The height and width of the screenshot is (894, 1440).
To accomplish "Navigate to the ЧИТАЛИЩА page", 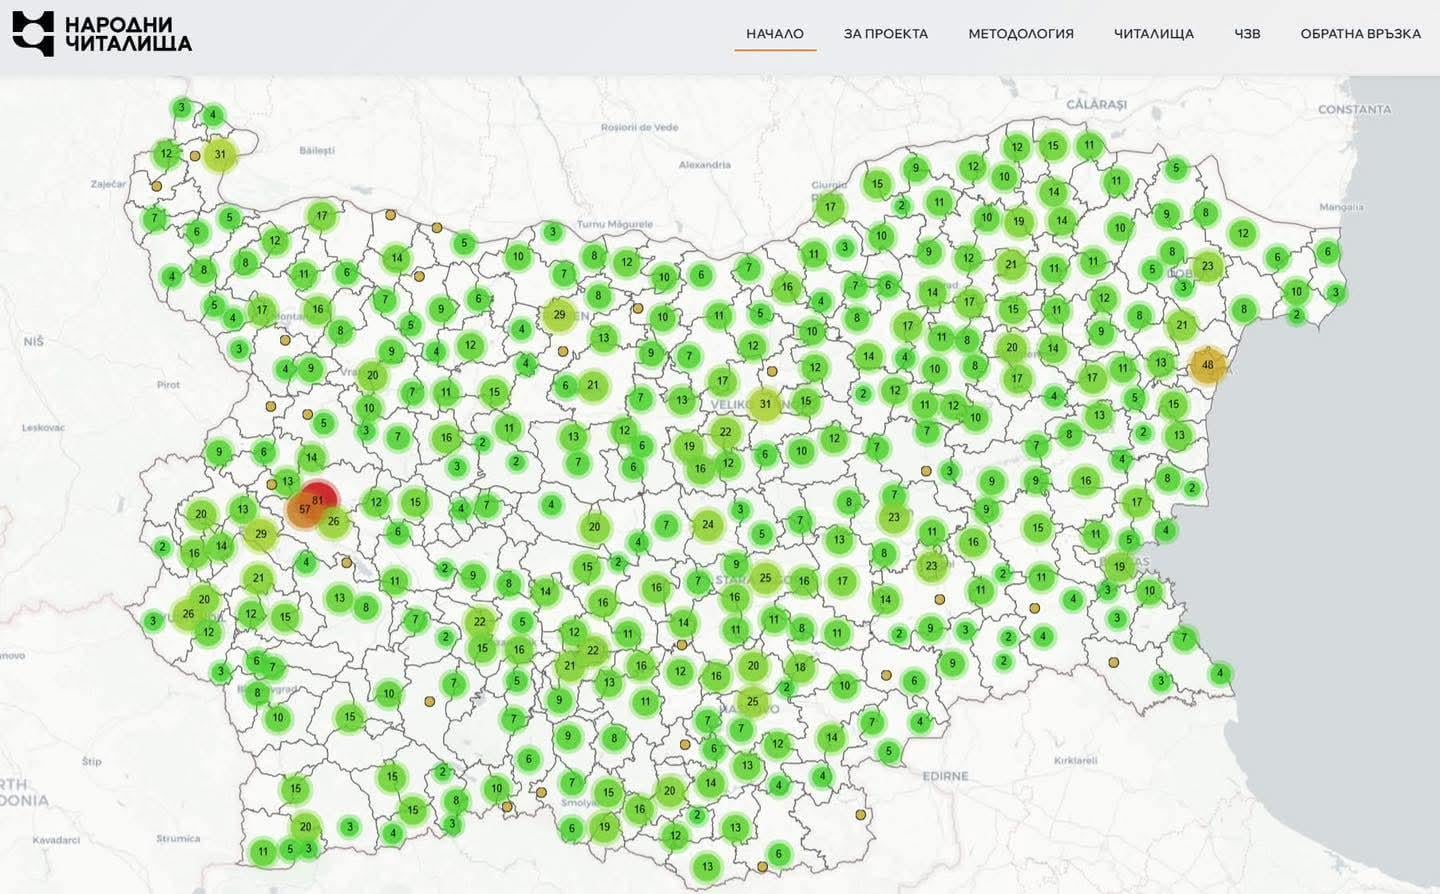I will coord(1153,34).
